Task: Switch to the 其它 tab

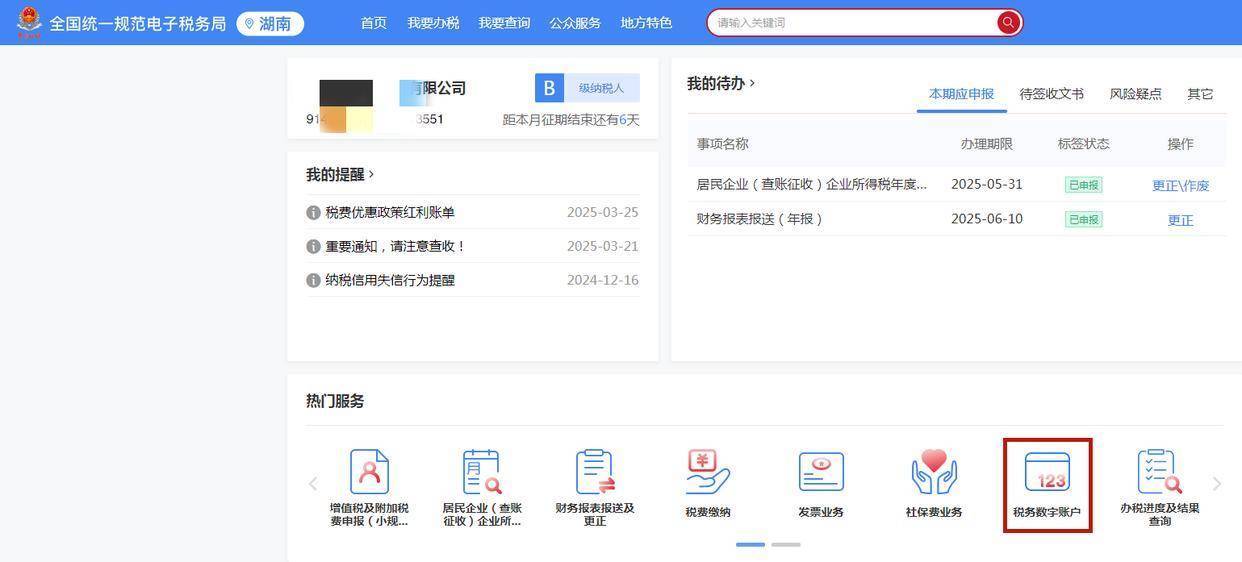Action: [1200, 94]
